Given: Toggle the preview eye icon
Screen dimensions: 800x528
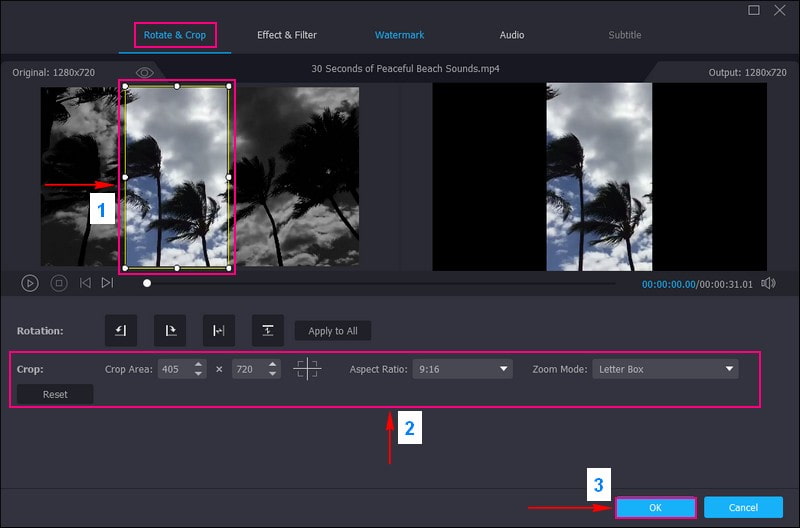Looking at the screenshot, I should pyautogui.click(x=145, y=73).
